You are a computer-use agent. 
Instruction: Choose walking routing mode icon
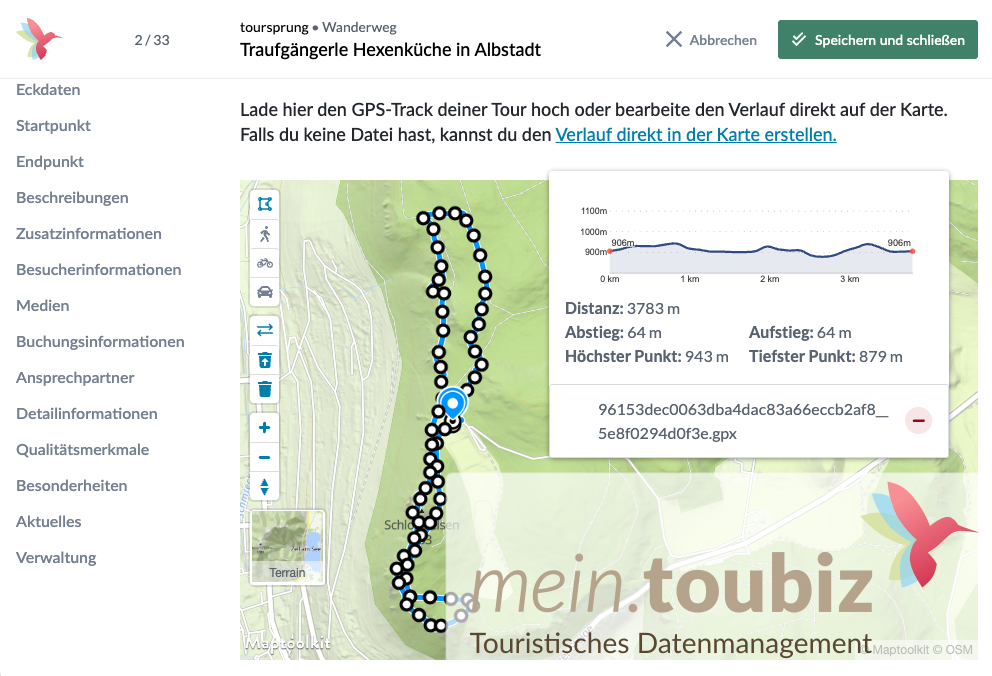264,234
